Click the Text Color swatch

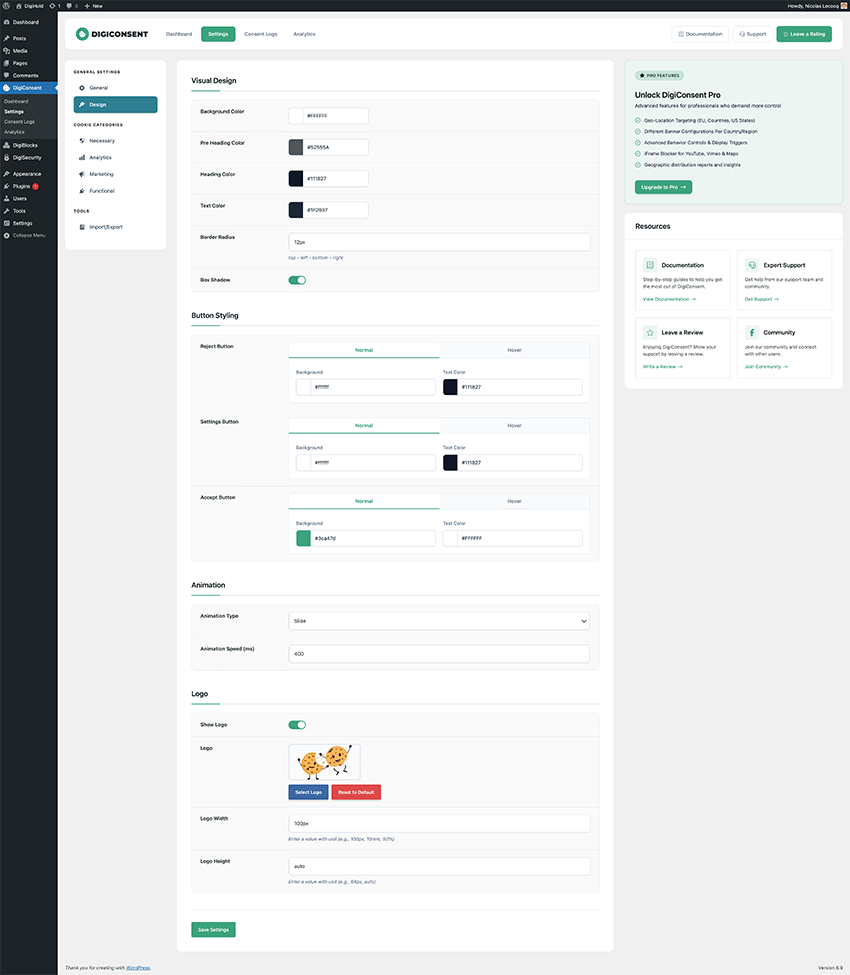(296, 210)
